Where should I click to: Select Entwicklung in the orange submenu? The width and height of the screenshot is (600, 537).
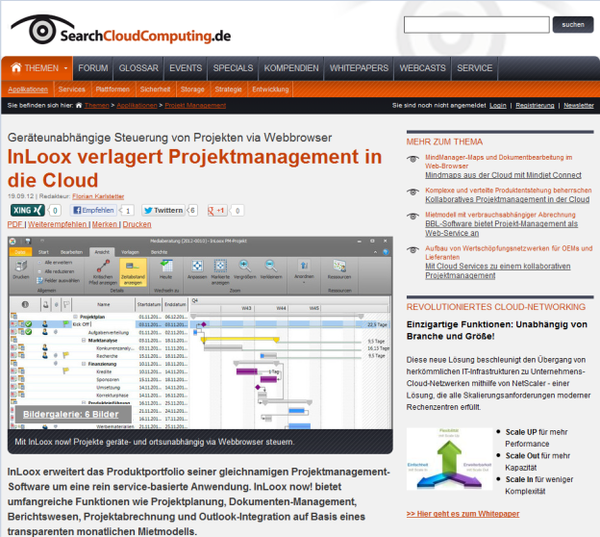(270, 89)
